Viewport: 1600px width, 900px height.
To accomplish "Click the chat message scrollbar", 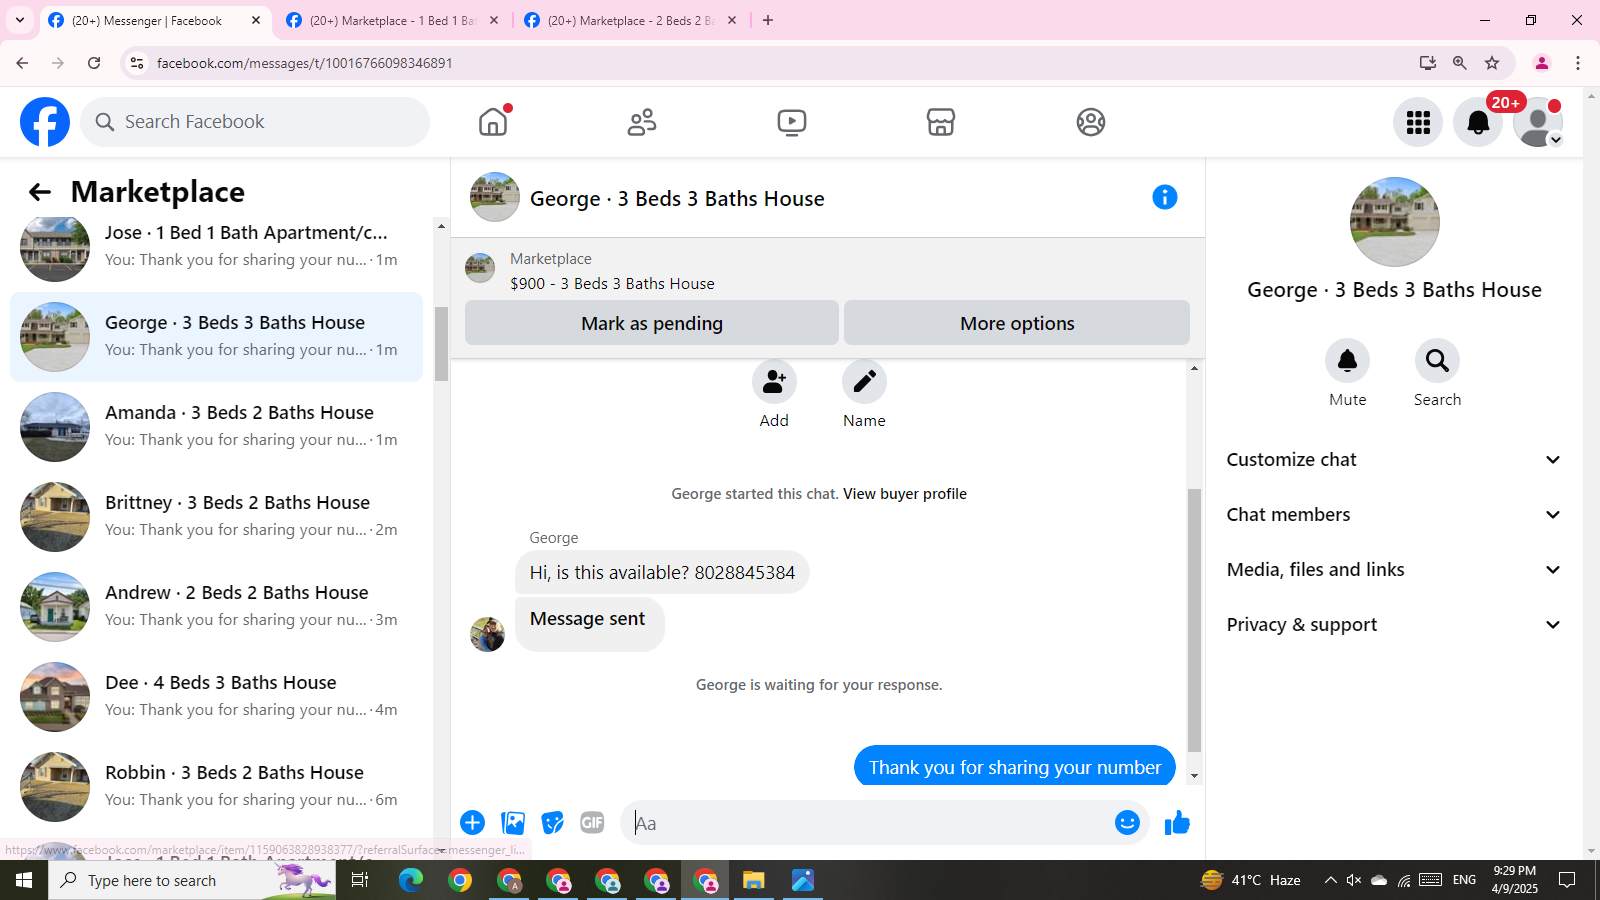I will tap(1194, 620).
